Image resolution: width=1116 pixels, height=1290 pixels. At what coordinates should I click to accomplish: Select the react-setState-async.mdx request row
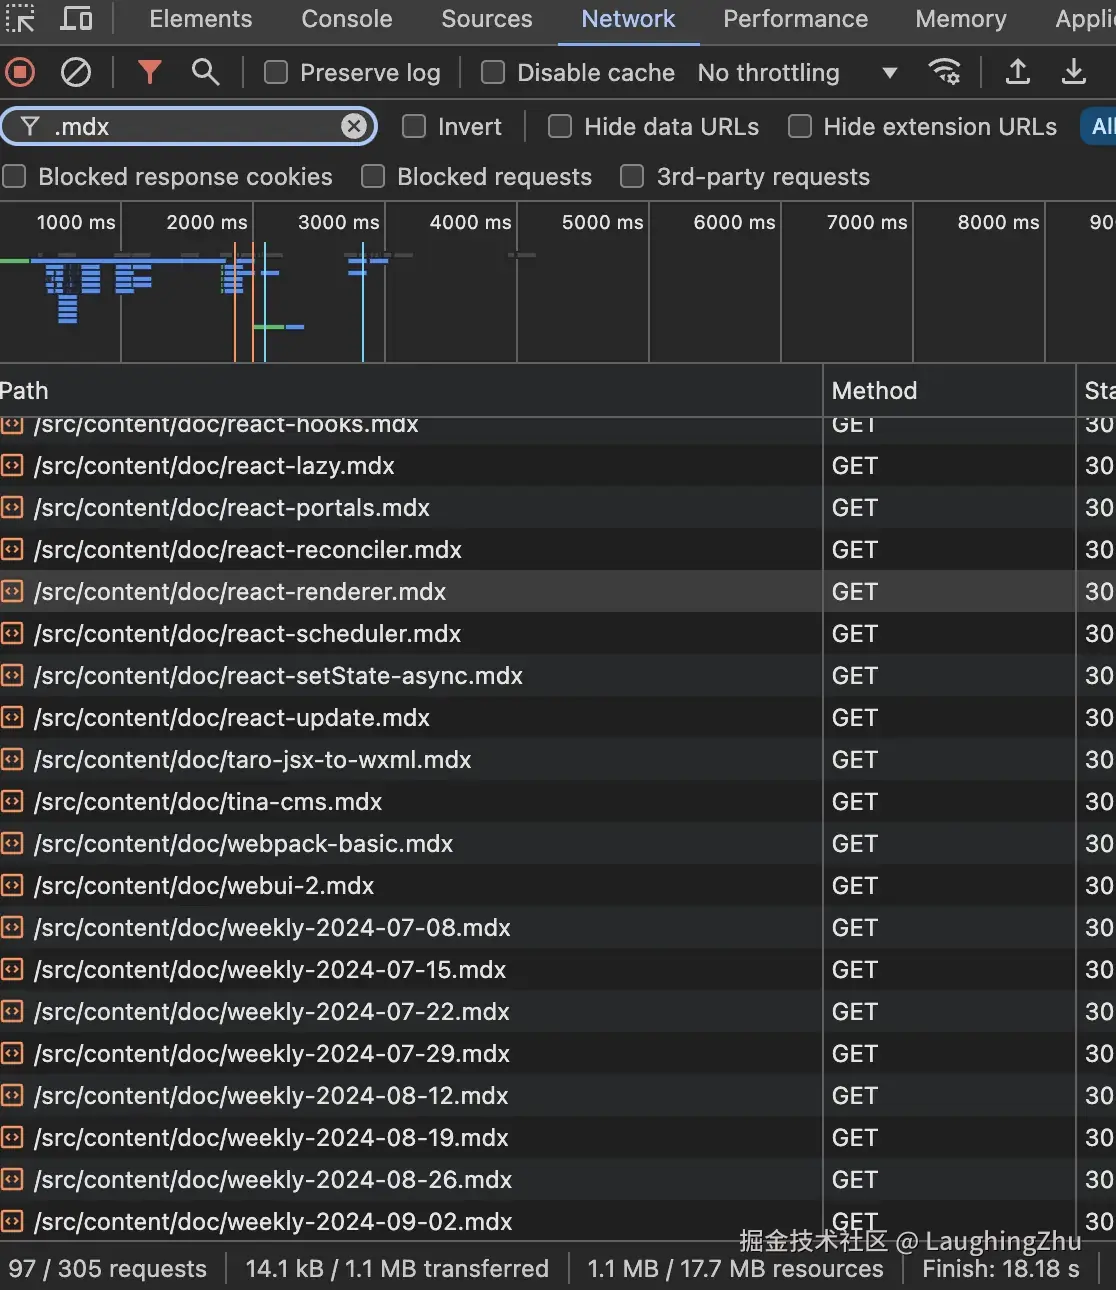point(558,676)
